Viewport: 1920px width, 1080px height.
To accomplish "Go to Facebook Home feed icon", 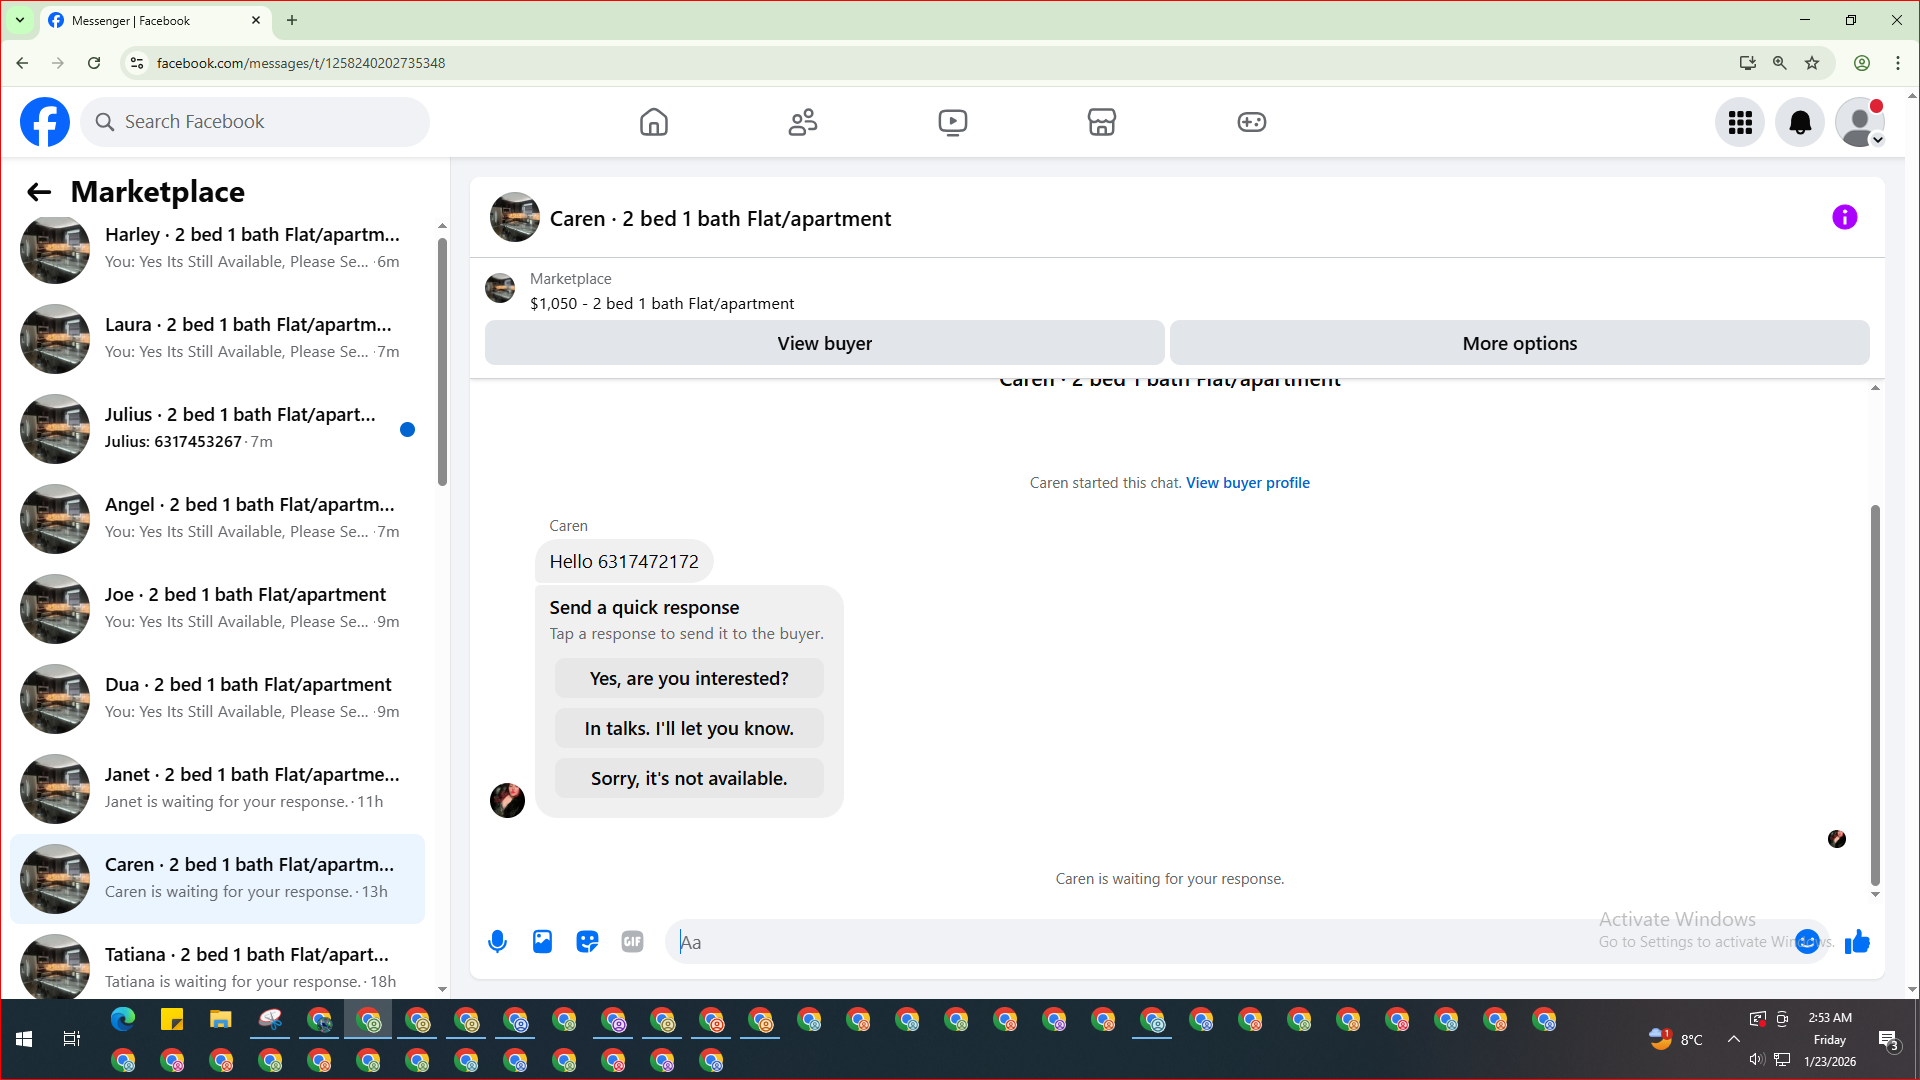I will coord(654,122).
